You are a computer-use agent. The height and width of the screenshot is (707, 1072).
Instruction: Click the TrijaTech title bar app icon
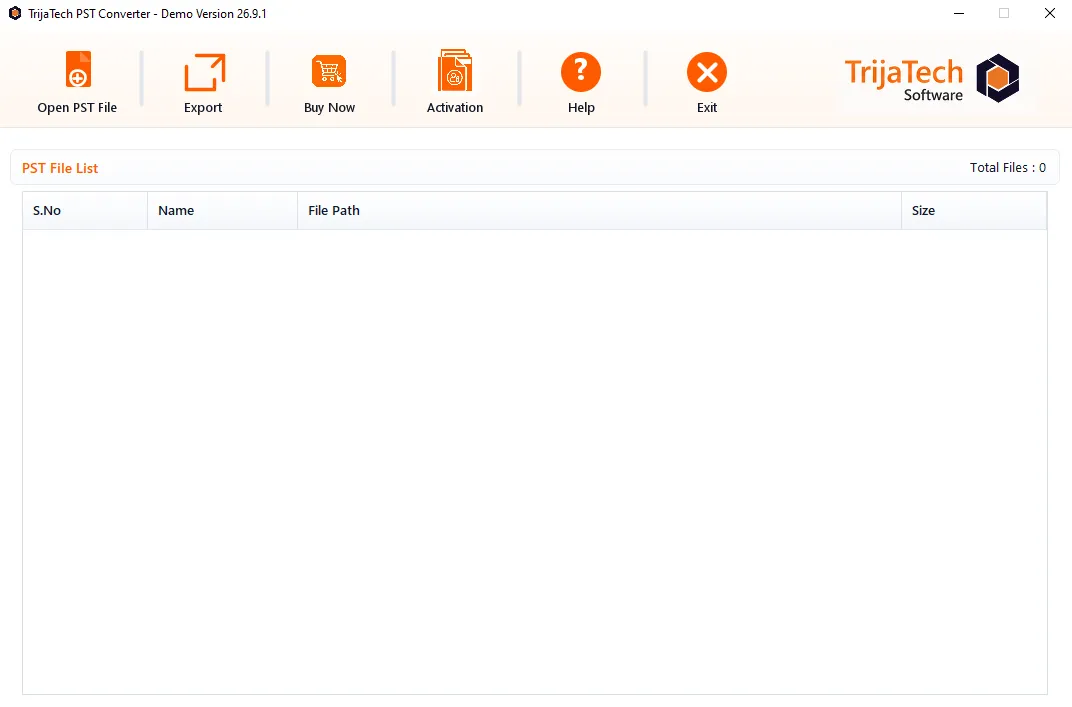click(14, 13)
